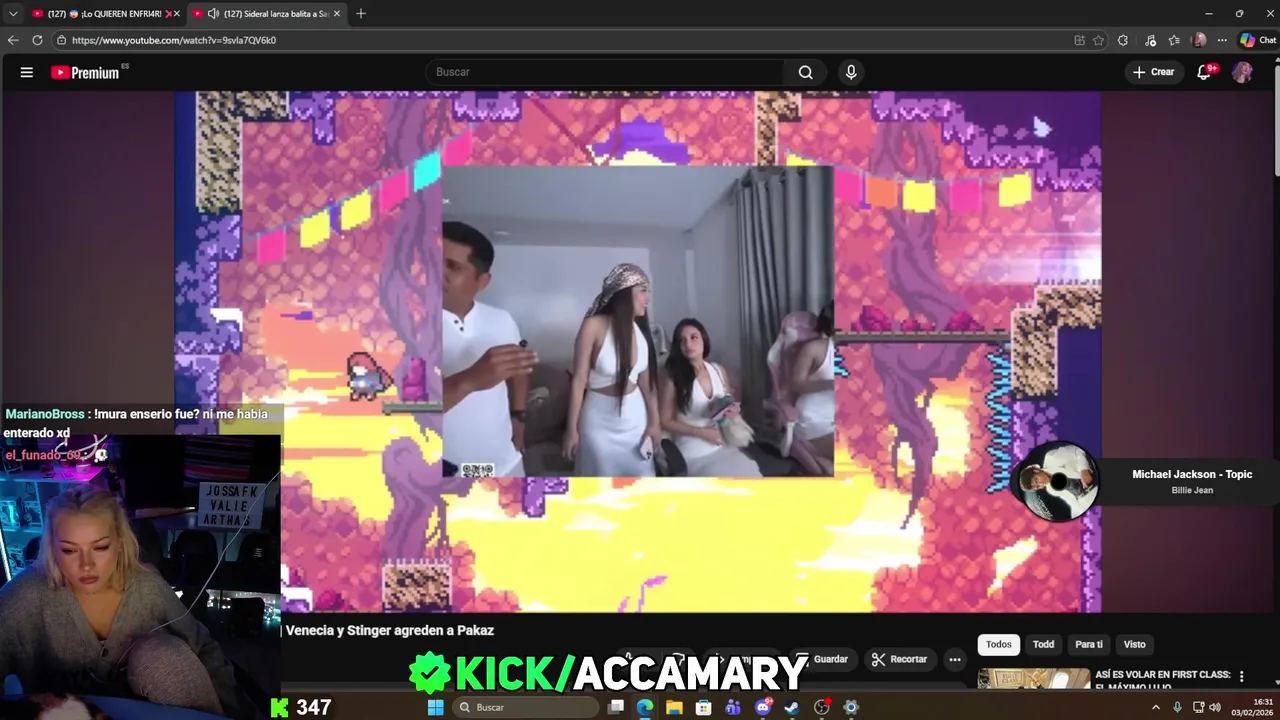Switch to 'Lo QUIEREN ENFRIAR' tab
Viewport: 1280px width, 720px height.
[104, 14]
